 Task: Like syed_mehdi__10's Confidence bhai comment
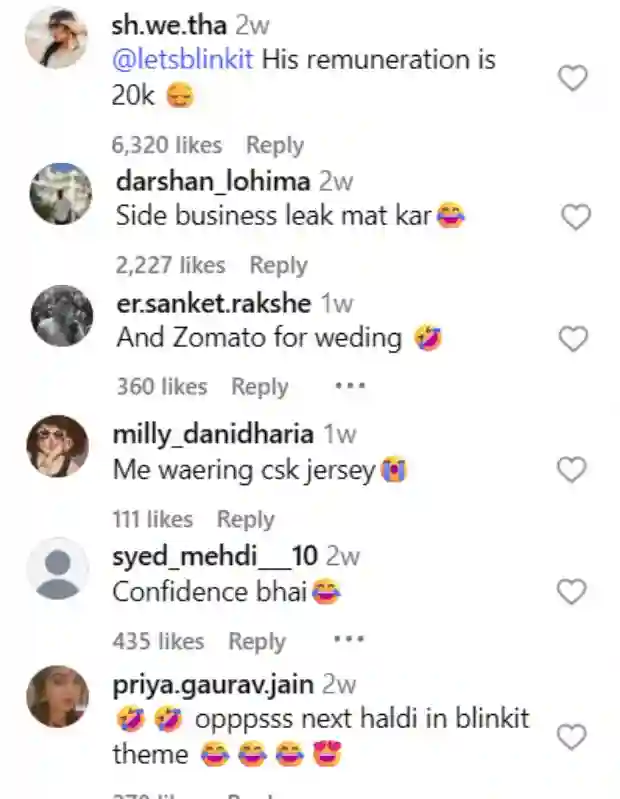pyautogui.click(x=571, y=592)
